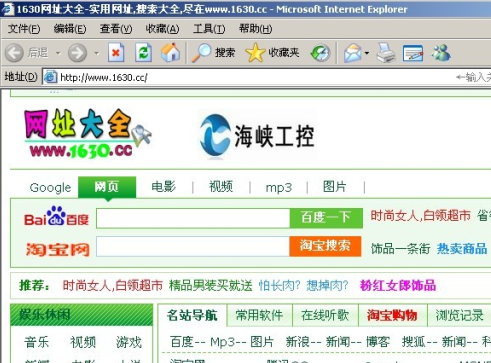Select the 电影 search tab

pos(163,187)
